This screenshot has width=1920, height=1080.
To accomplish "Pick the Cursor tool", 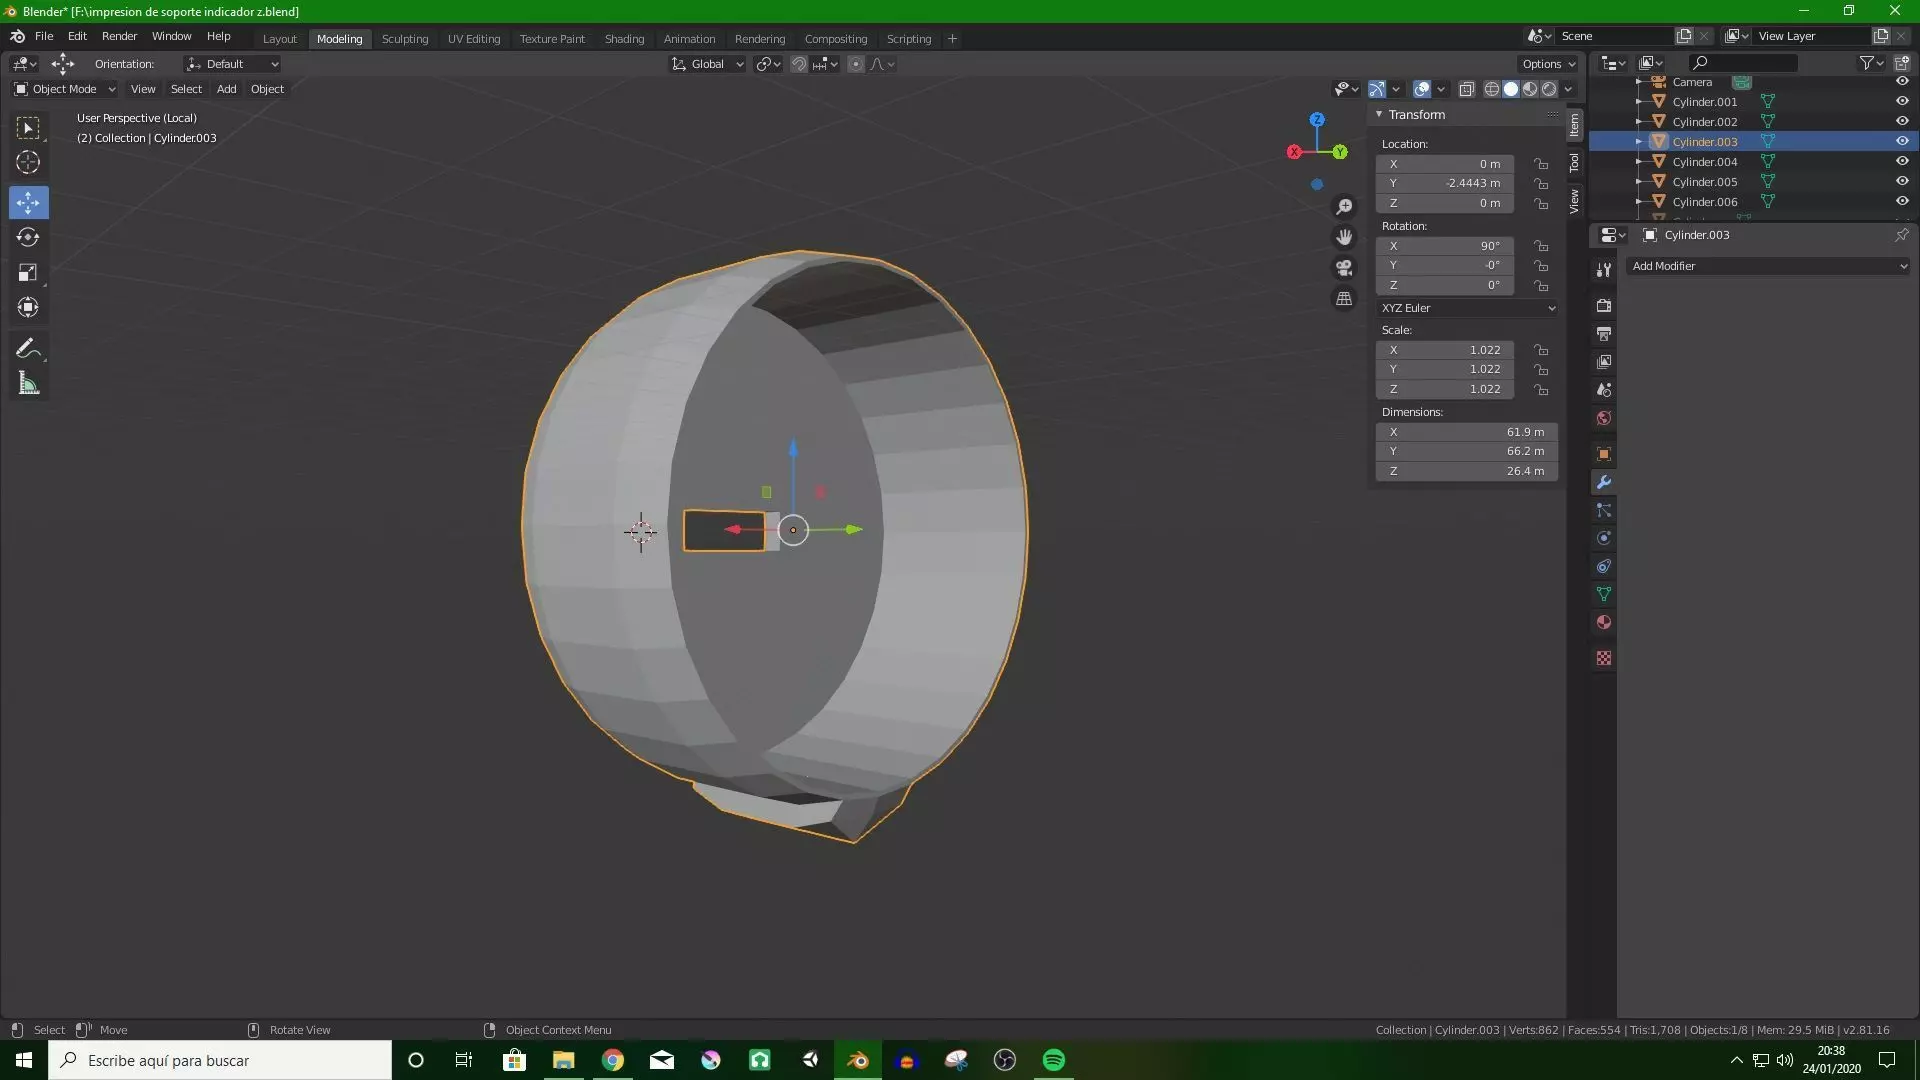I will (28, 162).
